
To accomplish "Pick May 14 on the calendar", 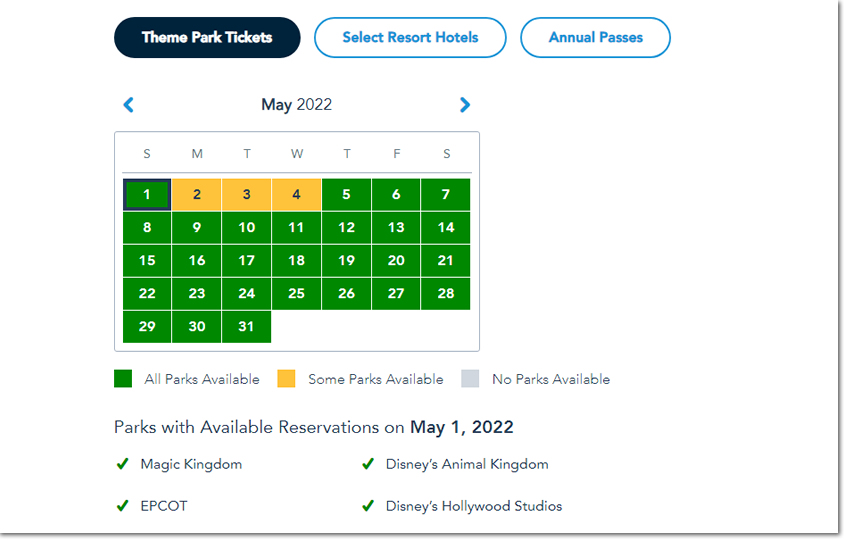I will [x=446, y=227].
